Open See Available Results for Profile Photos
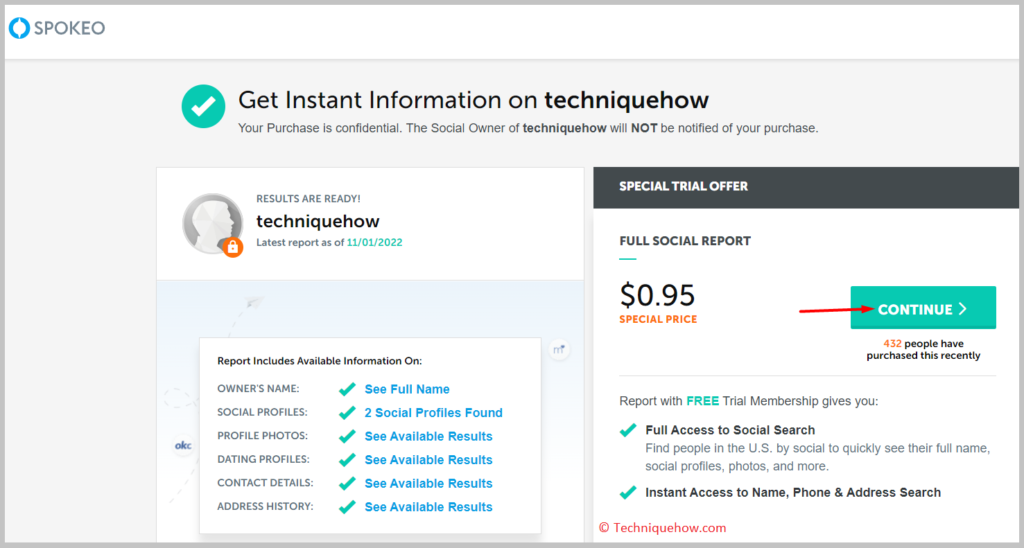The image size is (1024, 548). [428, 436]
